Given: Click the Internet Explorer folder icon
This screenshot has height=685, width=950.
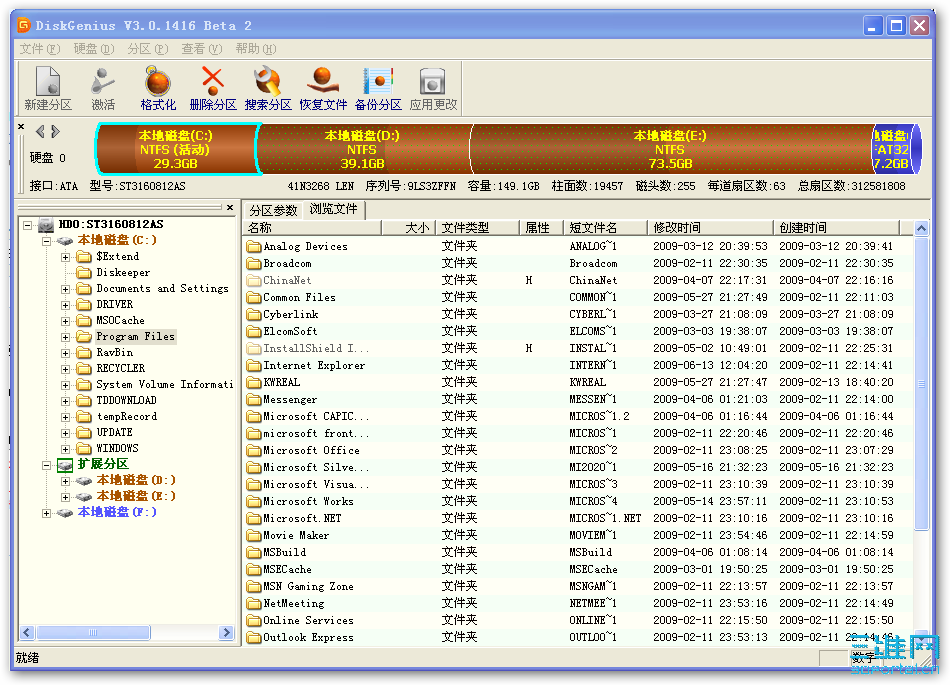Looking at the screenshot, I should tap(253, 365).
